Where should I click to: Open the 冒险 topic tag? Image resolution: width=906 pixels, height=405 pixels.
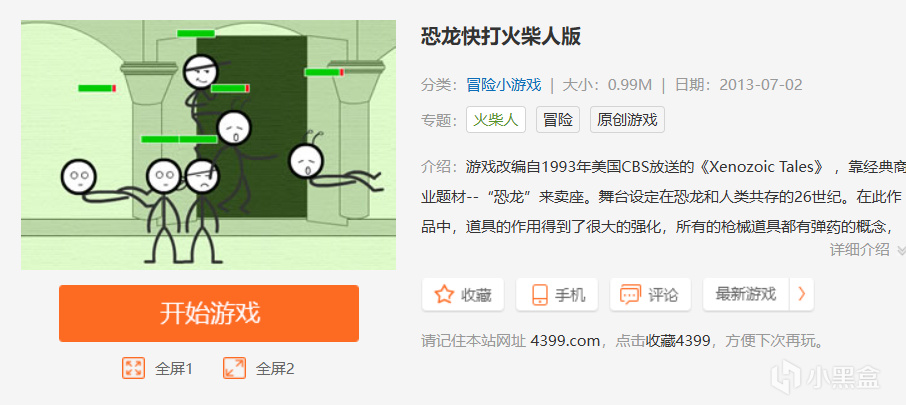point(558,120)
